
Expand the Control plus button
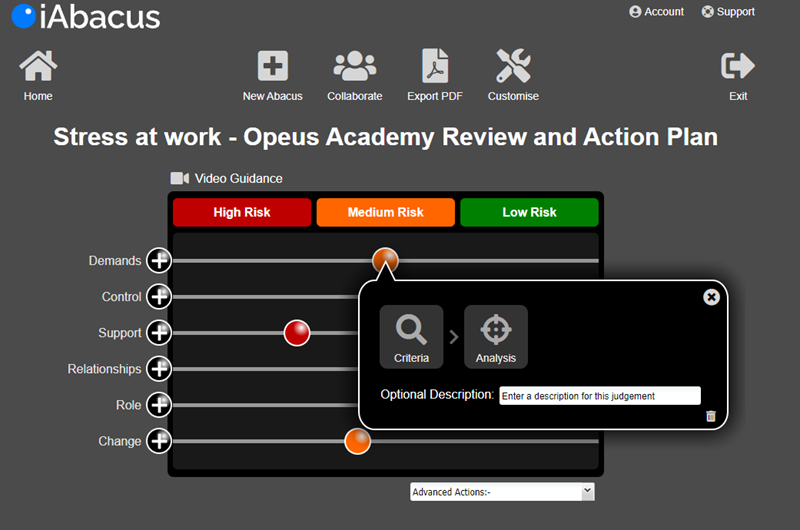159,297
